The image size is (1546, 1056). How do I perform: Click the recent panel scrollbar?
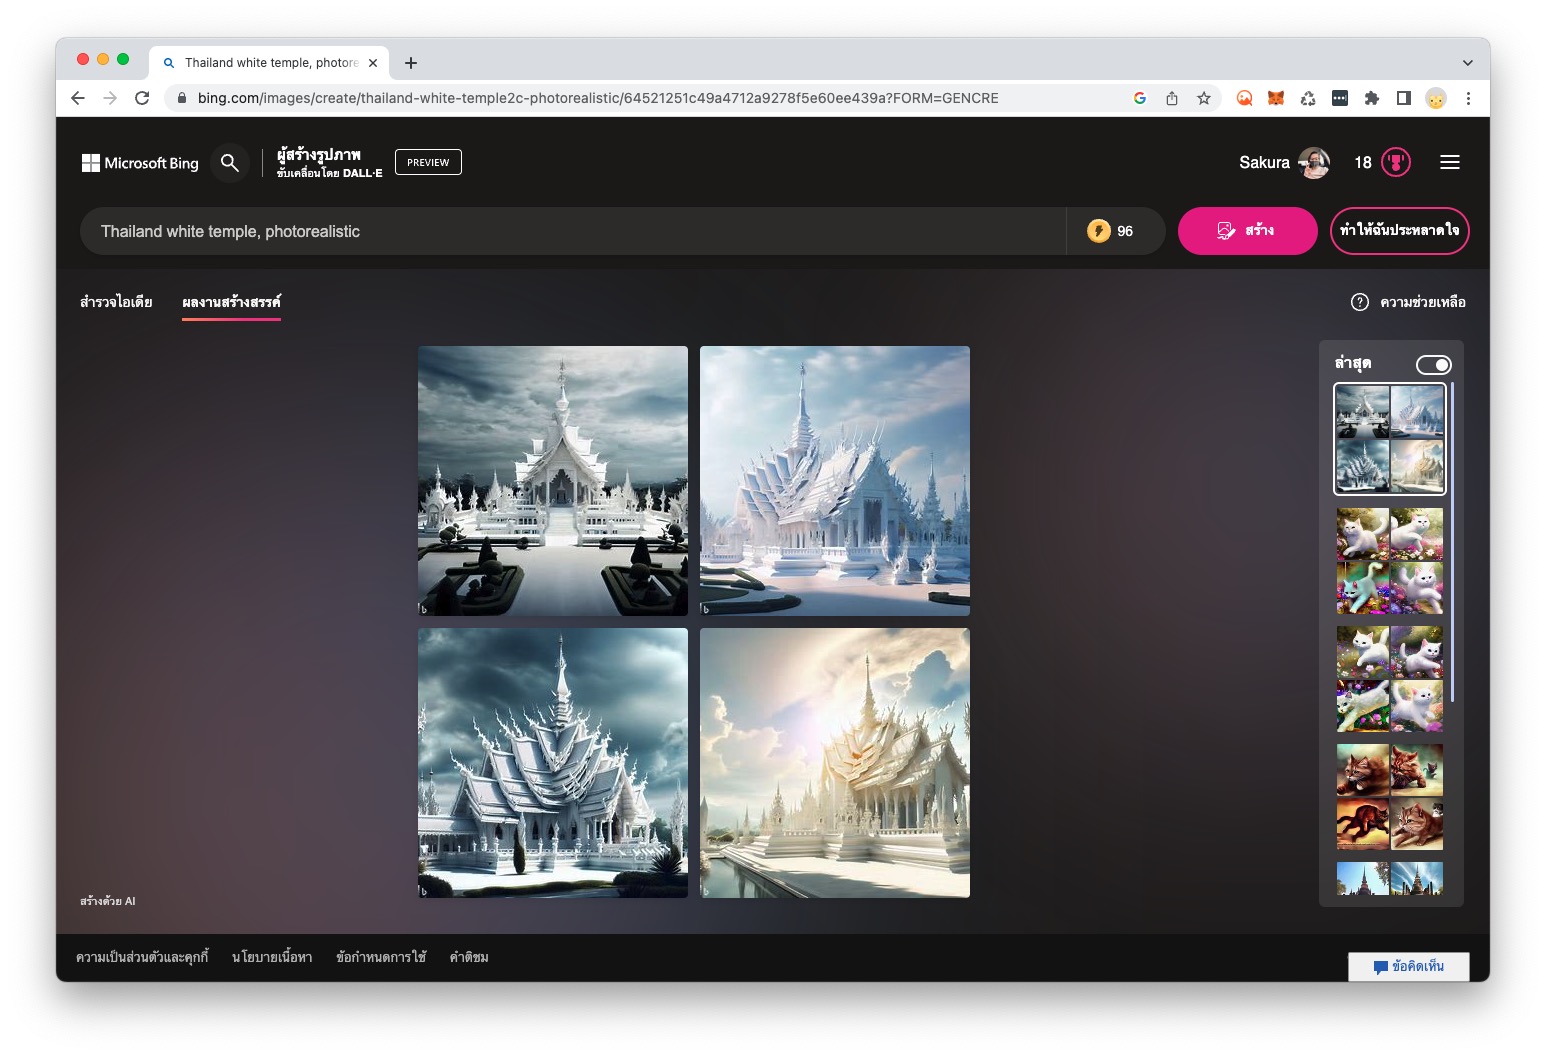pyautogui.click(x=1452, y=540)
